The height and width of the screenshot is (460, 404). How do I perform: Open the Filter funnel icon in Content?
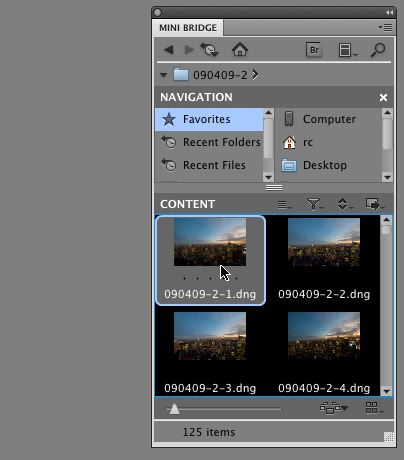[x=314, y=204]
